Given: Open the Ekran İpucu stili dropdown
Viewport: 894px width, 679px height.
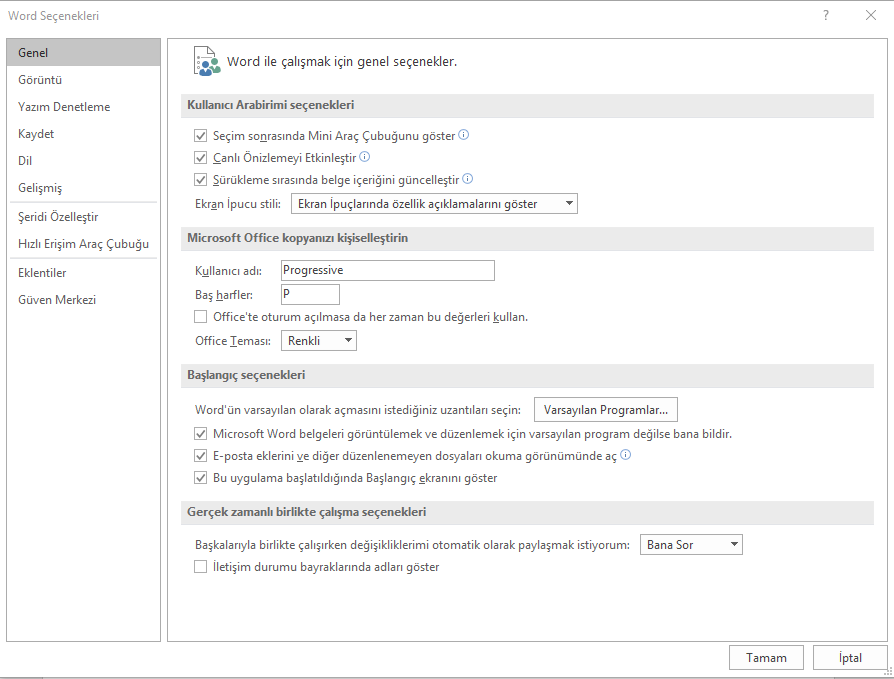Looking at the screenshot, I should pos(434,204).
